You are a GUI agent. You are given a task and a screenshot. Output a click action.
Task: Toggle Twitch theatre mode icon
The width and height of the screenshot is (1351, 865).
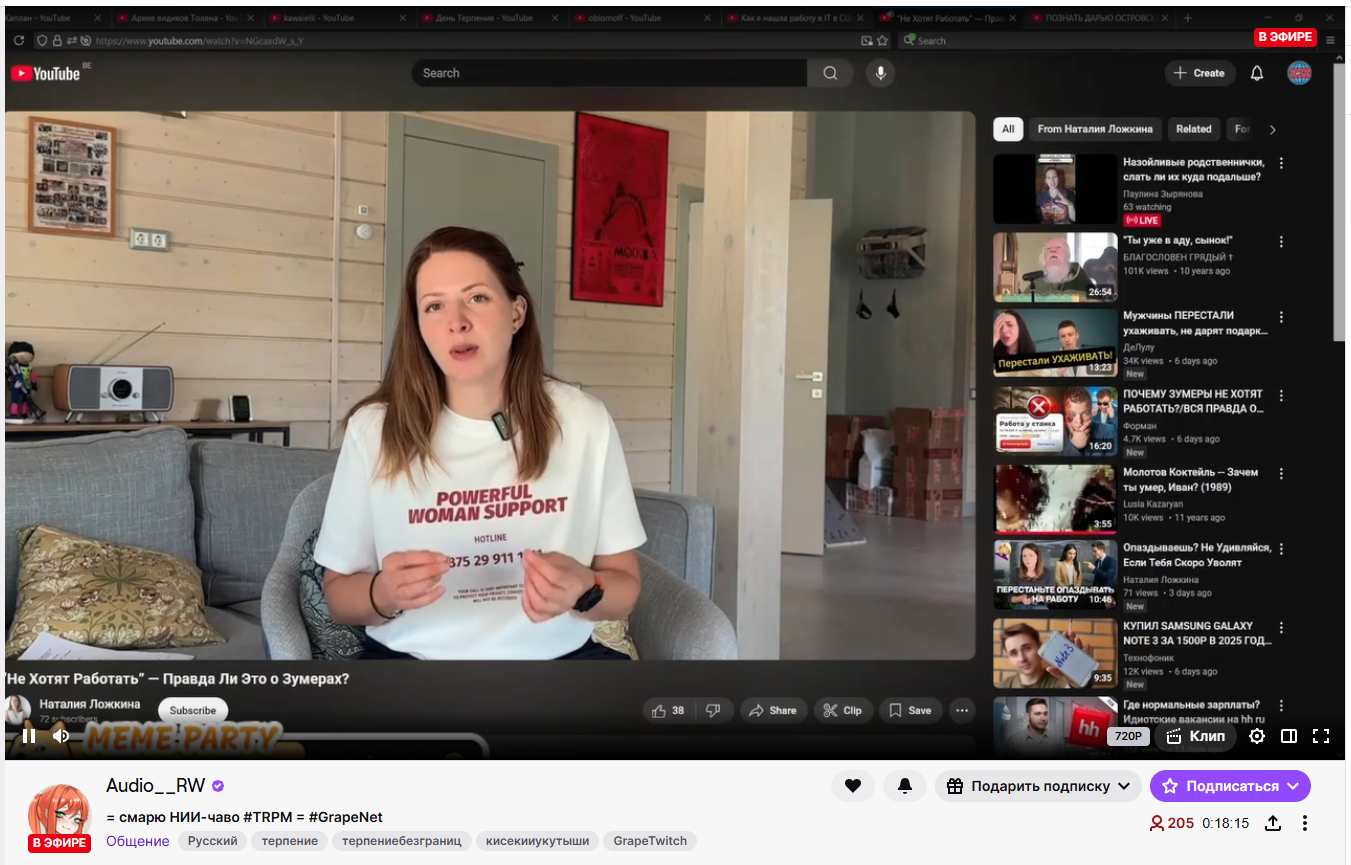(1289, 736)
